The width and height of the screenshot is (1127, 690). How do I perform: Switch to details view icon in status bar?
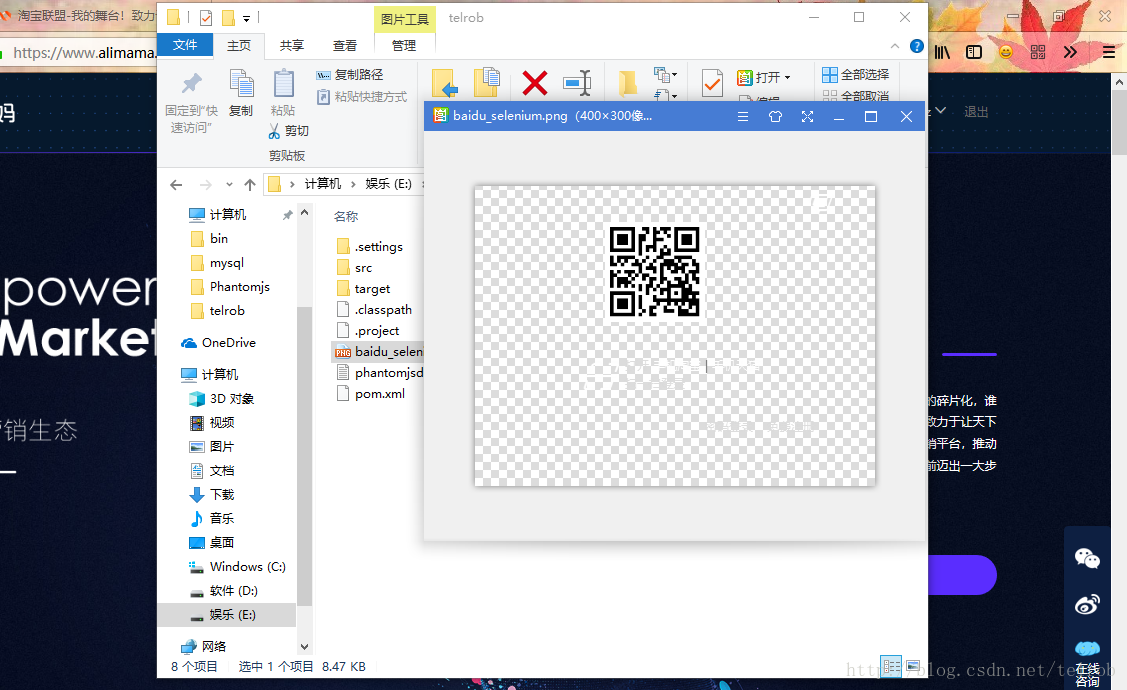click(891, 666)
